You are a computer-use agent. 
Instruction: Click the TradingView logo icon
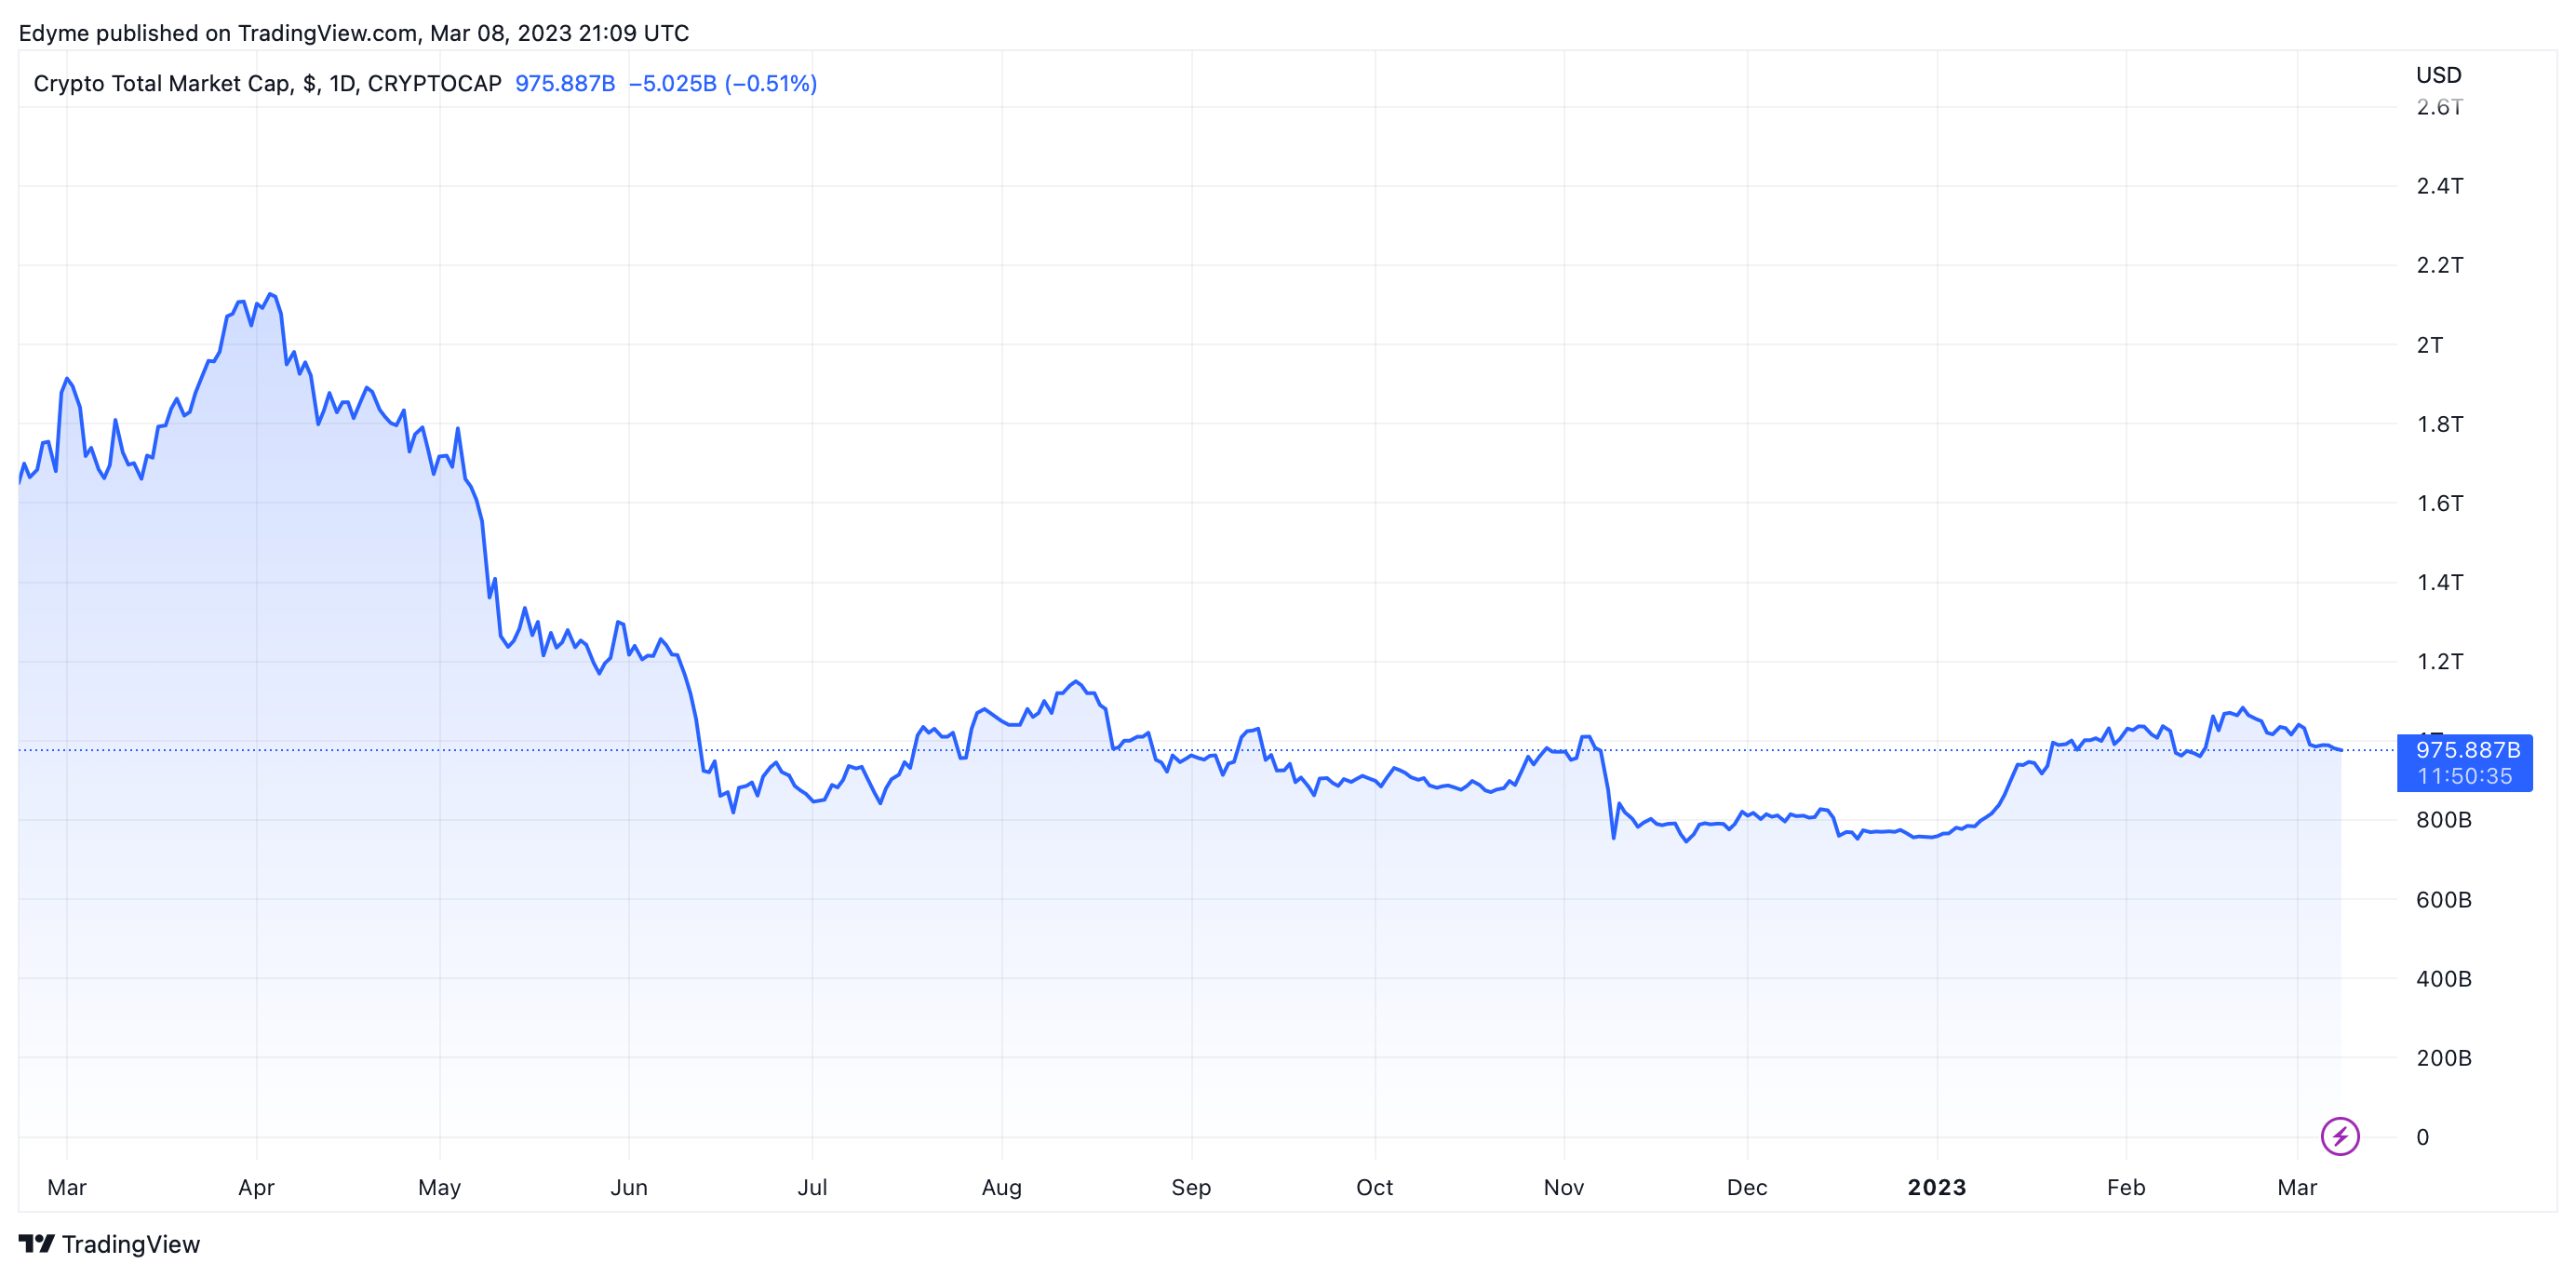37,1243
